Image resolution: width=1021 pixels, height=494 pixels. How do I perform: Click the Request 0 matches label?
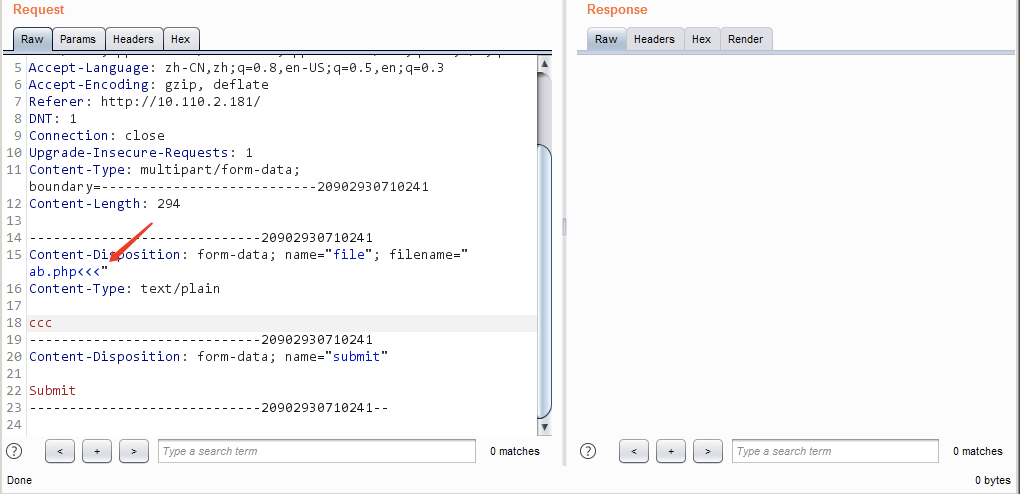[515, 451]
